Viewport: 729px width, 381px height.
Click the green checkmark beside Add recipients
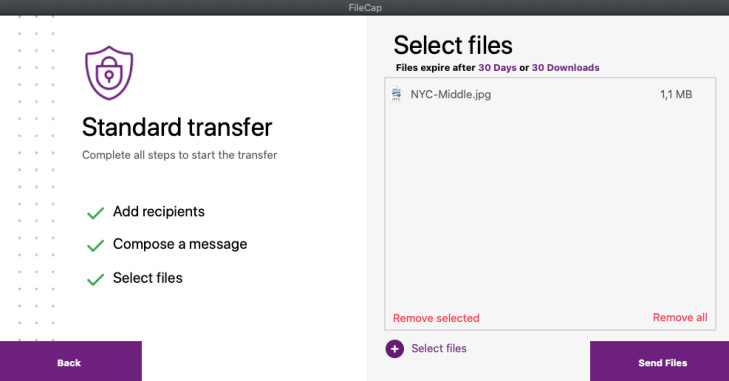point(95,213)
